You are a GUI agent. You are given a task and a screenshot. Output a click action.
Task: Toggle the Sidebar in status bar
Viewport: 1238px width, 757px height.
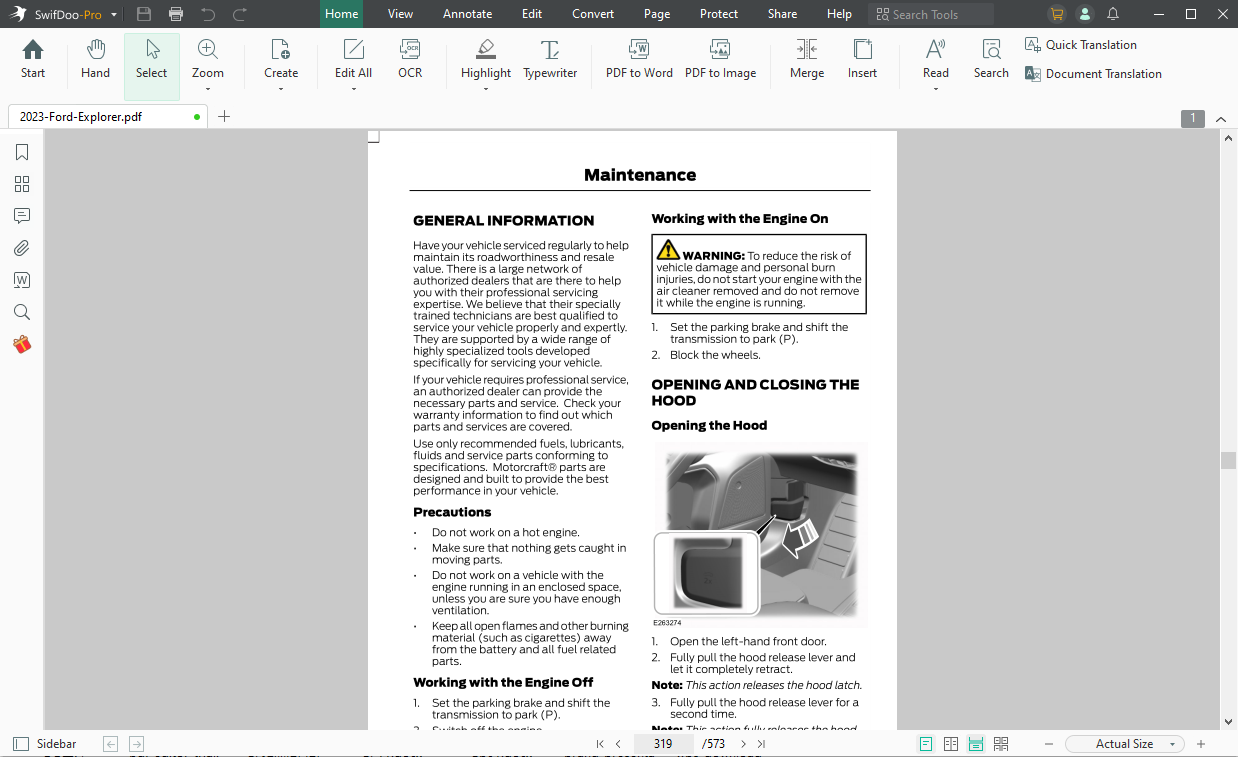click(45, 744)
